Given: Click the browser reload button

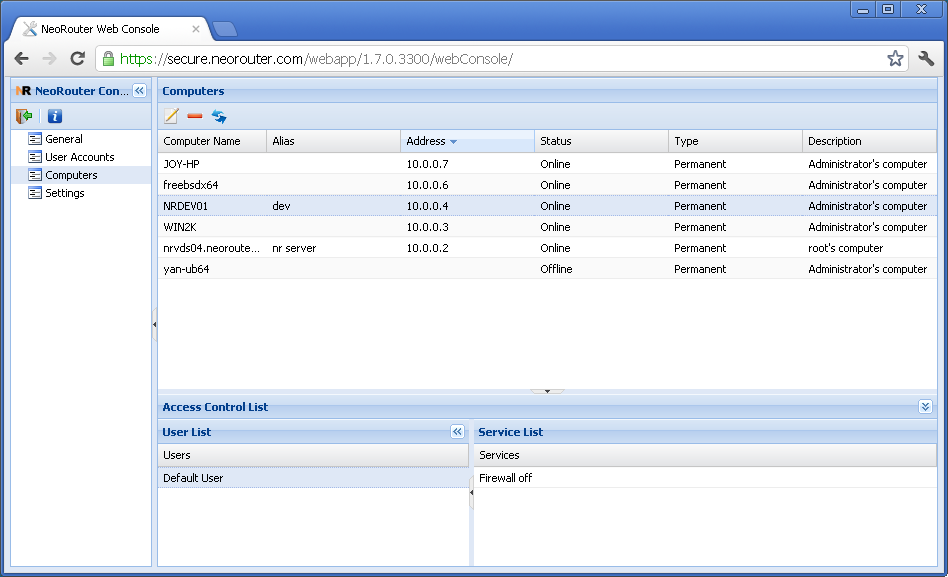Looking at the screenshot, I should pos(77,59).
